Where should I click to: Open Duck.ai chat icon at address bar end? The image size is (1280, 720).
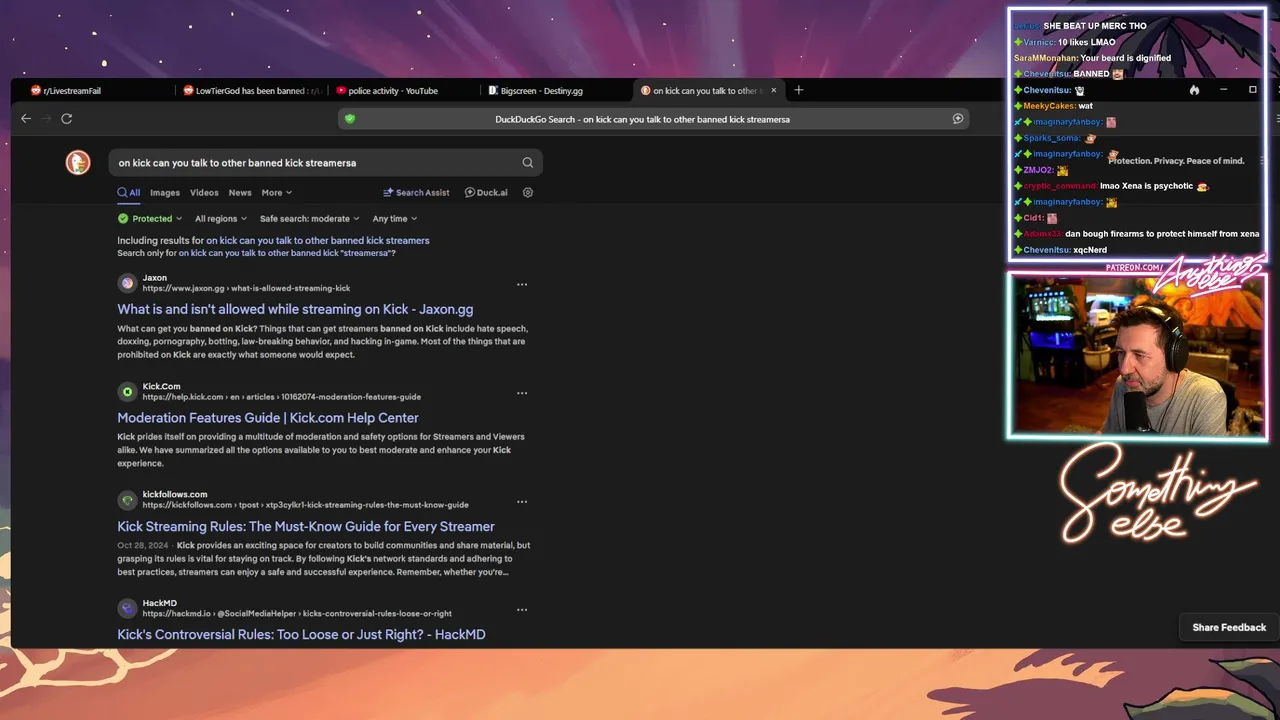958,119
